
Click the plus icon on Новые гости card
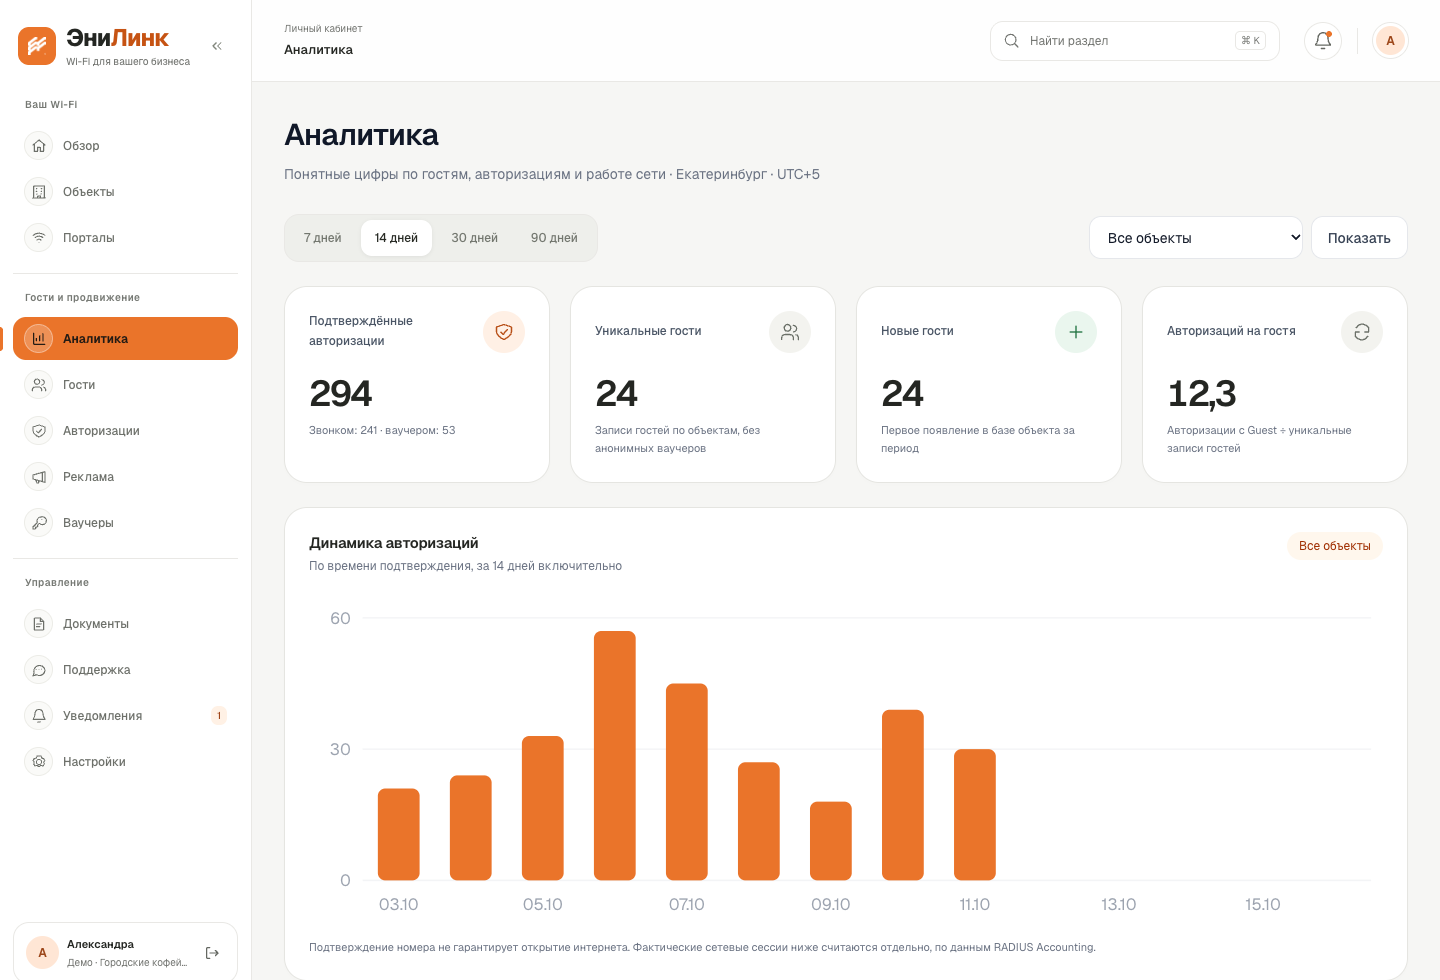1076,332
